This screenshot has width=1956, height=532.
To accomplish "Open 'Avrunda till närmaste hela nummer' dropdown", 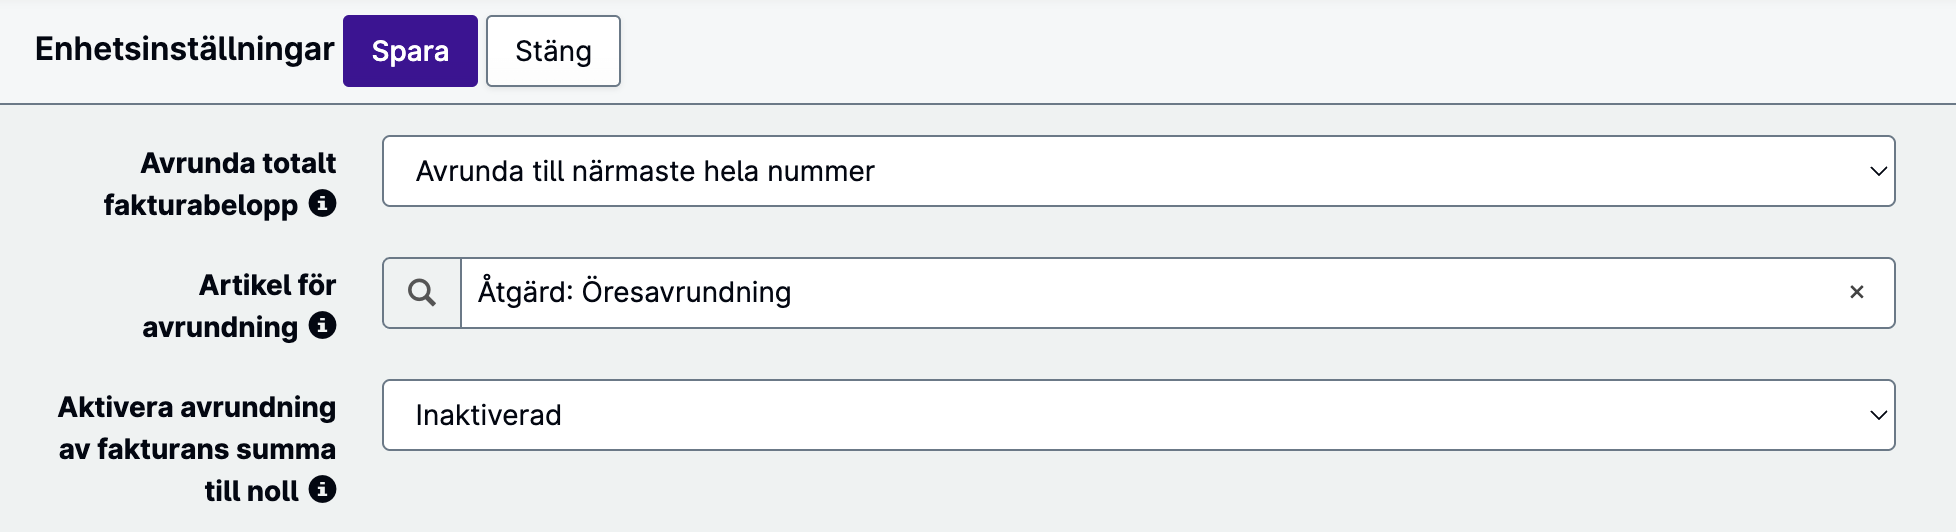I will click(1138, 171).
